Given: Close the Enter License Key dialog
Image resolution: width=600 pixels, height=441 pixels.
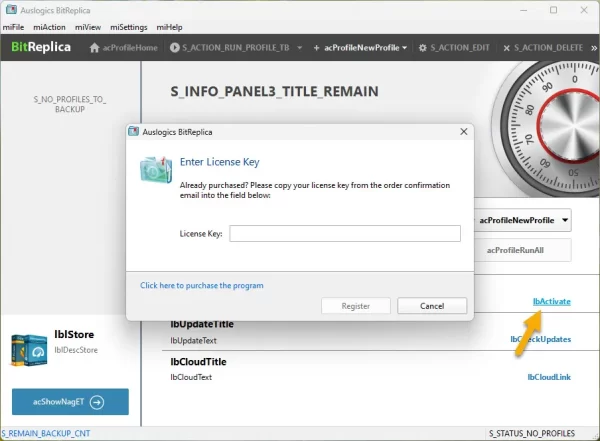Looking at the screenshot, I should coord(464,132).
